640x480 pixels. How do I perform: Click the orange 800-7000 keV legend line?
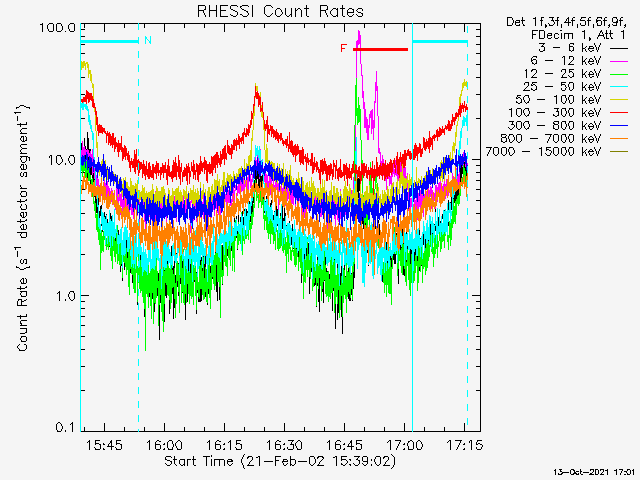(619, 139)
